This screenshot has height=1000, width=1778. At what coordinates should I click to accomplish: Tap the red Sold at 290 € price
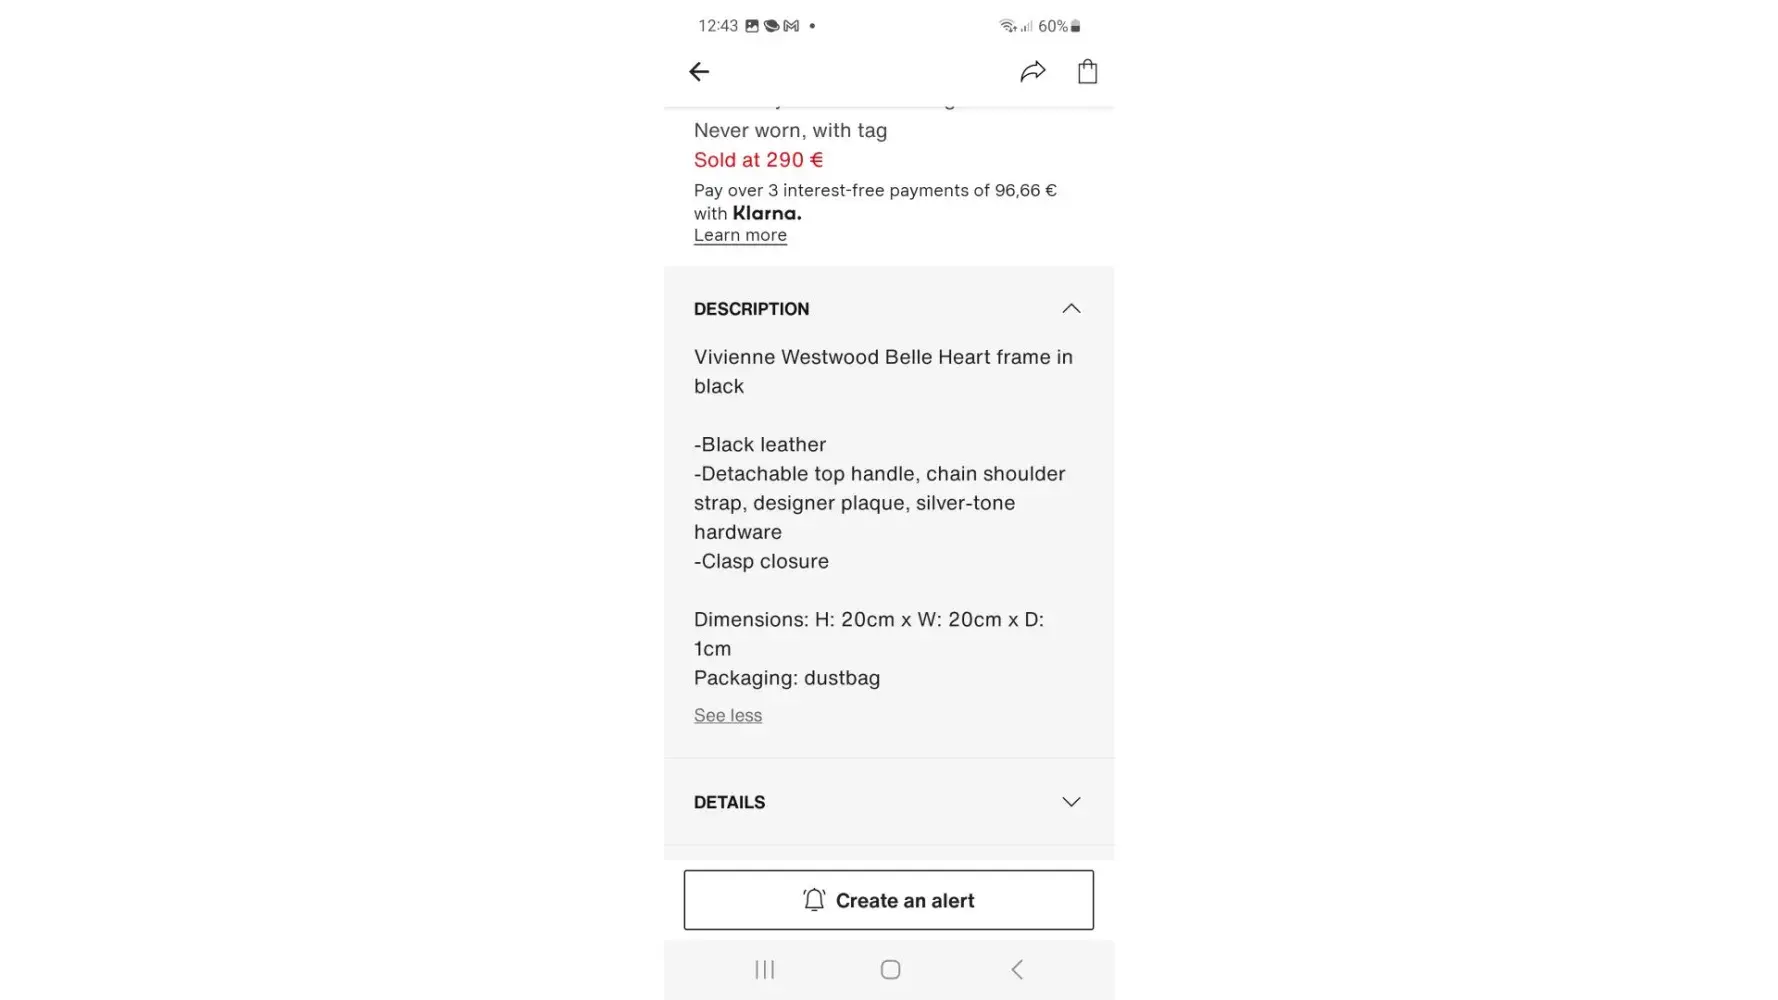[x=758, y=160]
